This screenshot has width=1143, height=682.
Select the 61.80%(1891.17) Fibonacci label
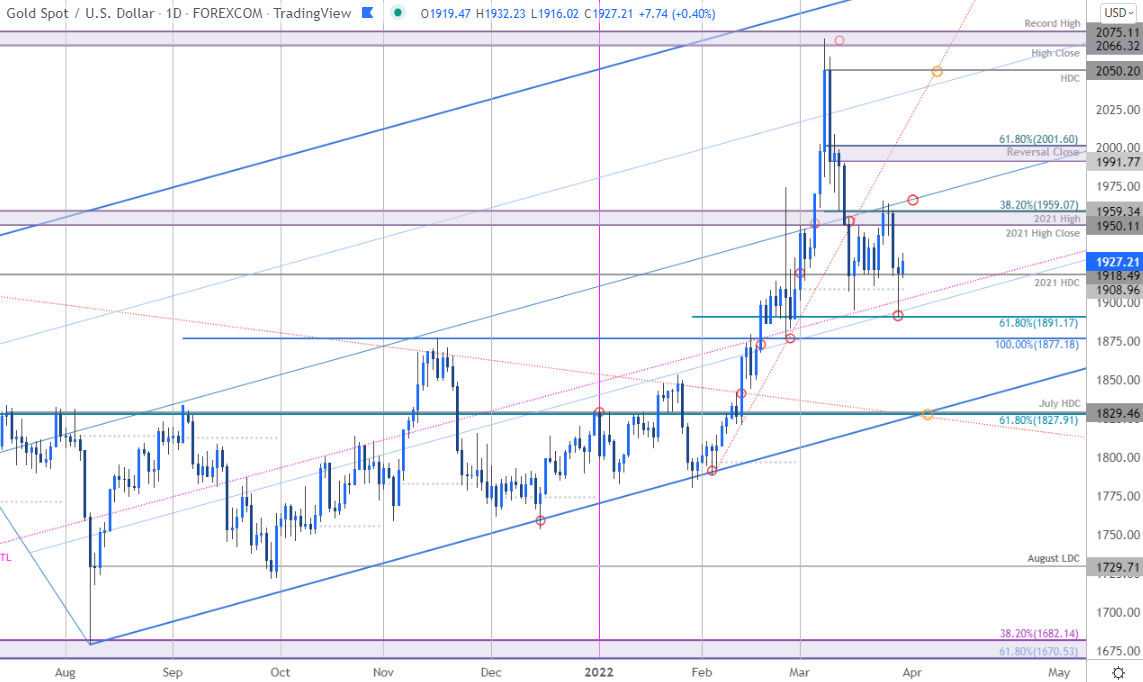click(1038, 323)
